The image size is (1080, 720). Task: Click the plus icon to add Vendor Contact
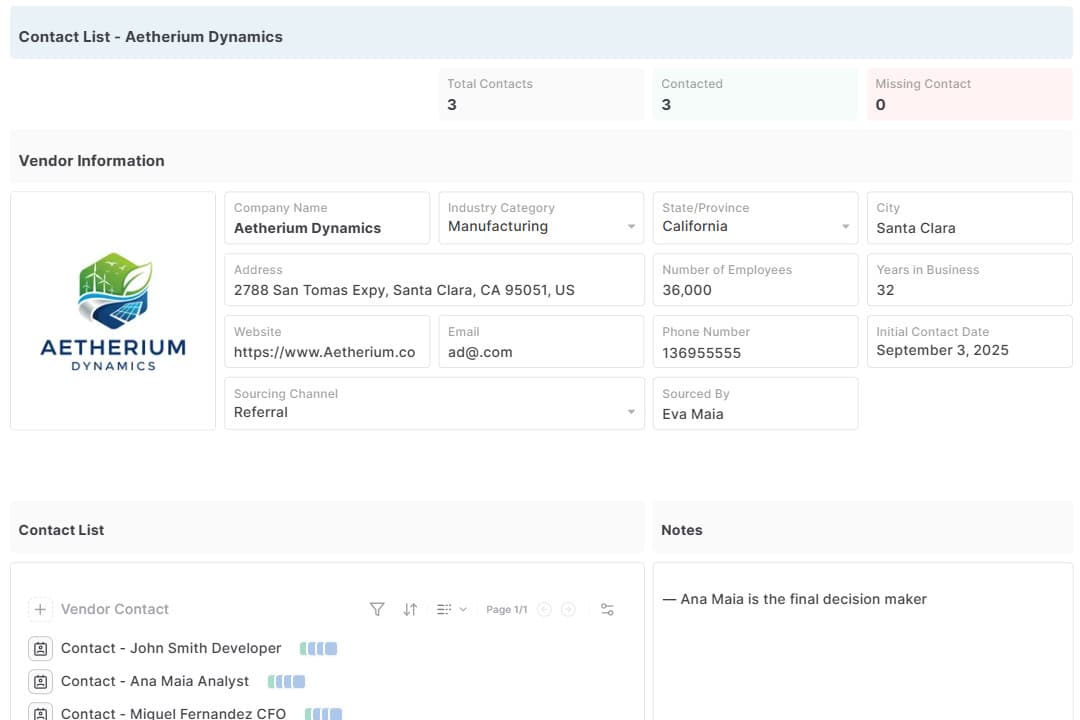point(40,609)
